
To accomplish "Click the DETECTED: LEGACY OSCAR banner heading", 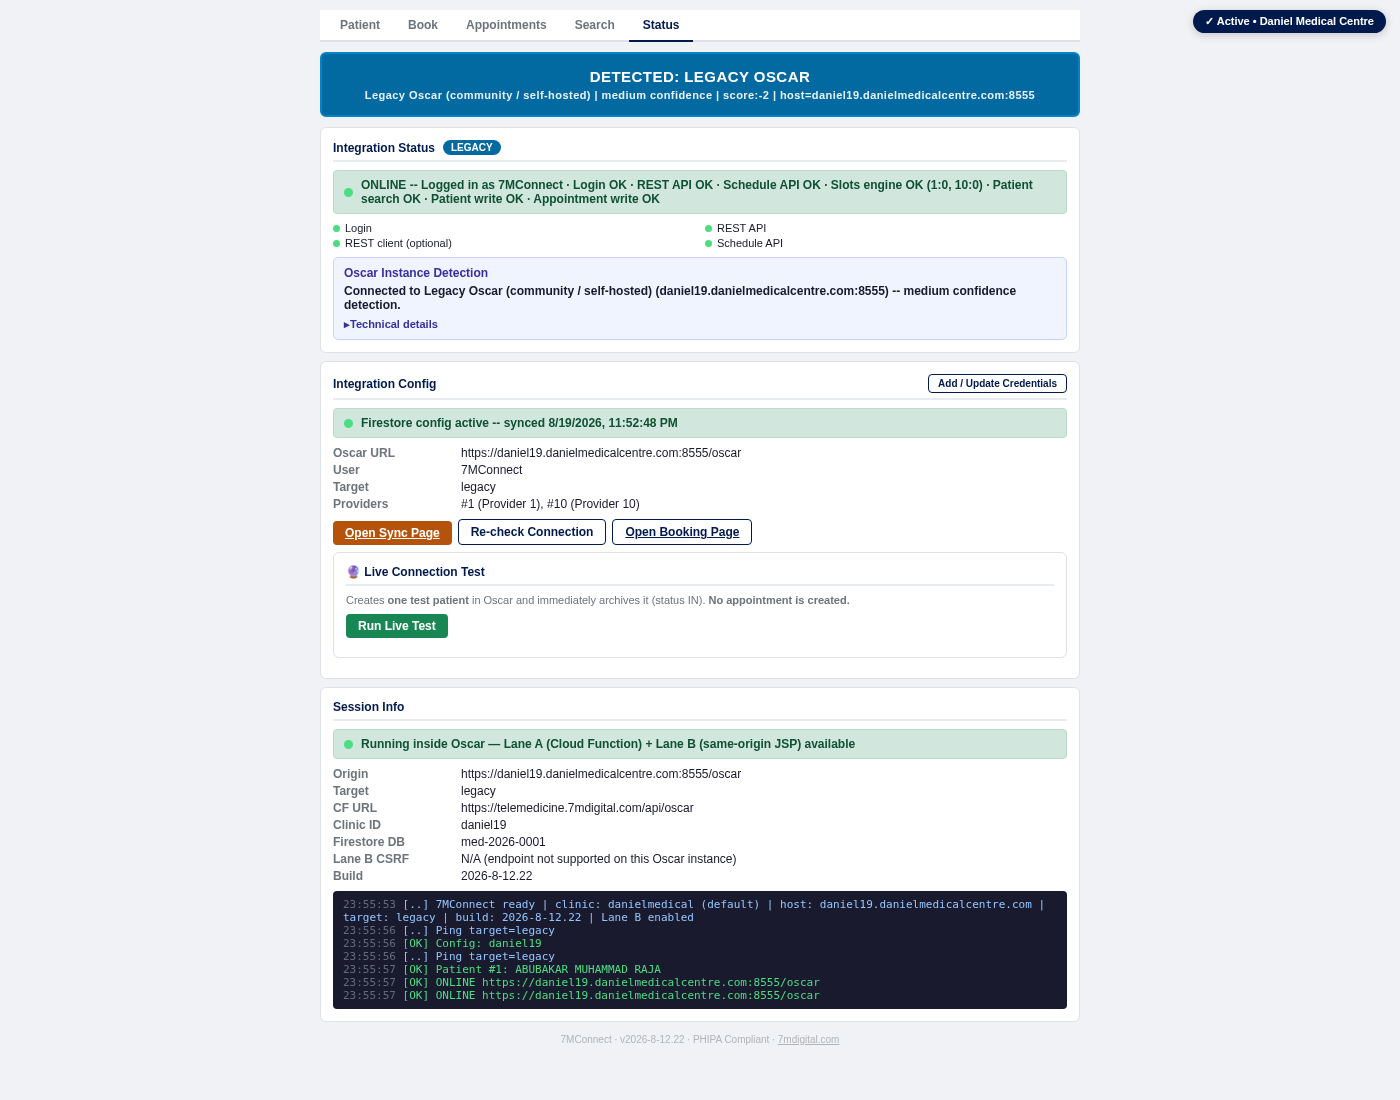I will point(700,77).
